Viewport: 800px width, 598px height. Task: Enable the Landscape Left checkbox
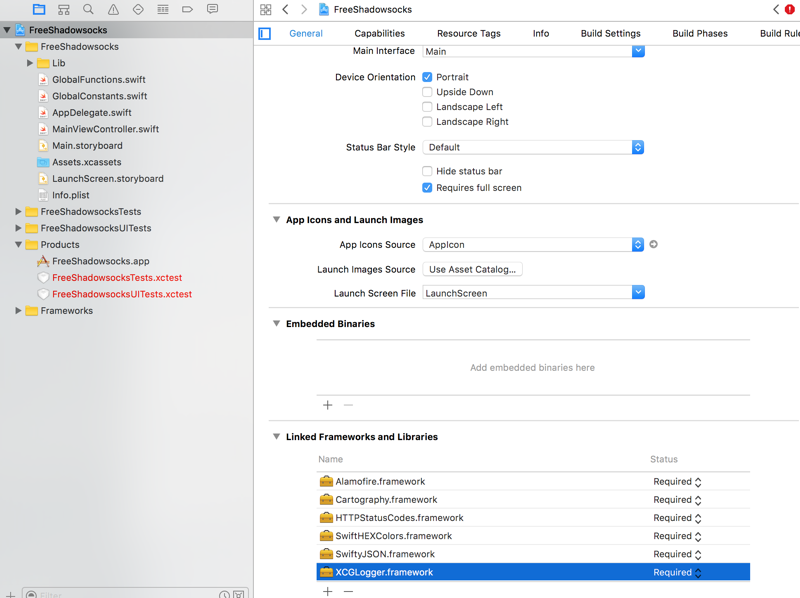pyautogui.click(x=427, y=107)
